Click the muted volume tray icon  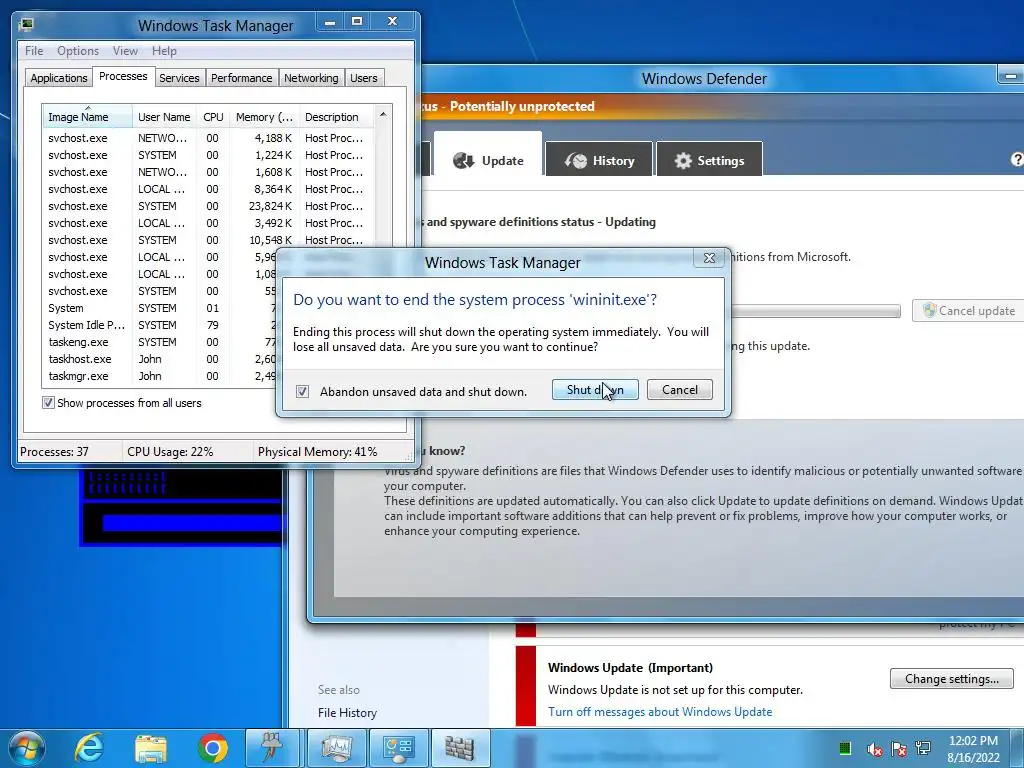coord(874,749)
